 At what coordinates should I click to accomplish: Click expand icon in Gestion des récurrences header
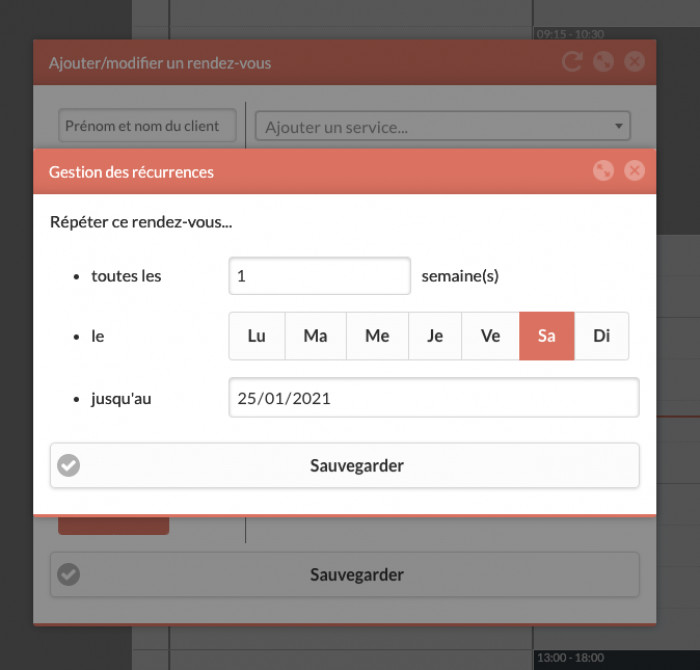pos(603,171)
